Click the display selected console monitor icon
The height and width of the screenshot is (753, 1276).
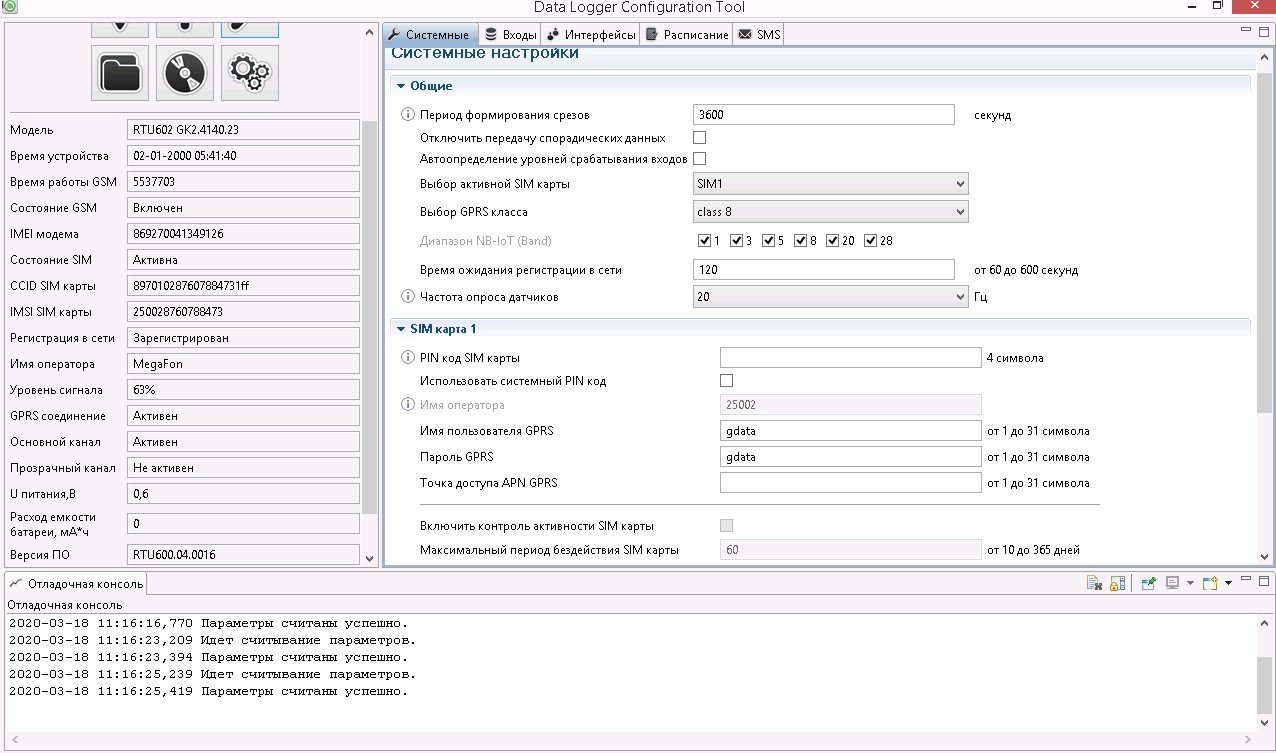coord(1173,583)
